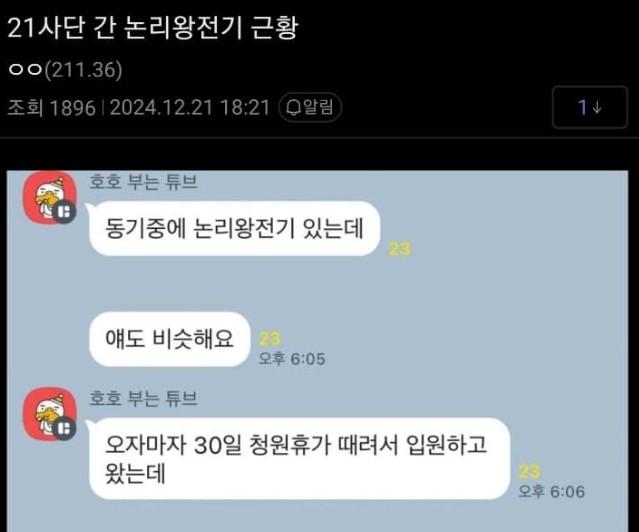The image size is (639, 532).
Task: Click the author name ㅇㅇ(211.36)
Action: point(65,70)
